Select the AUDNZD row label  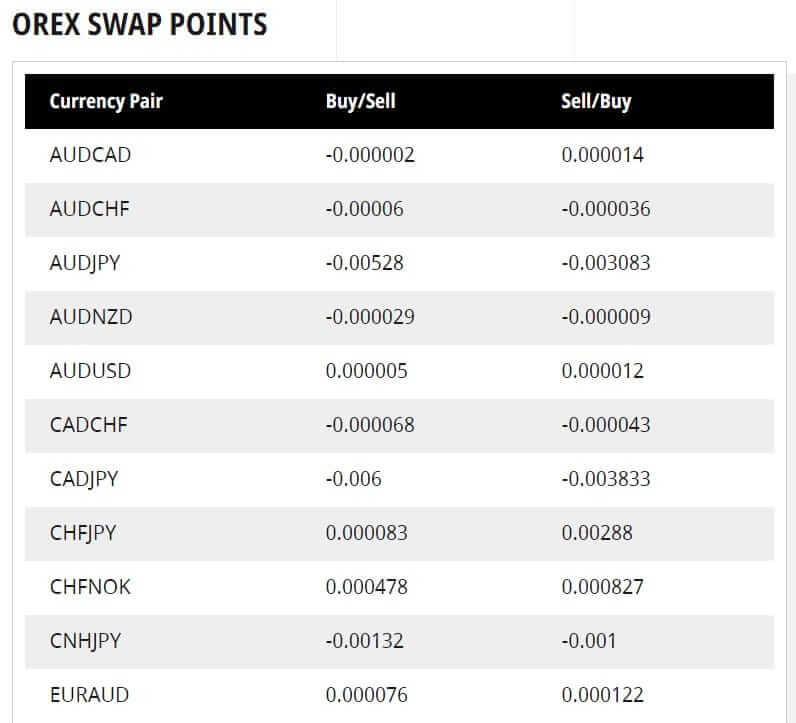[x=91, y=317]
